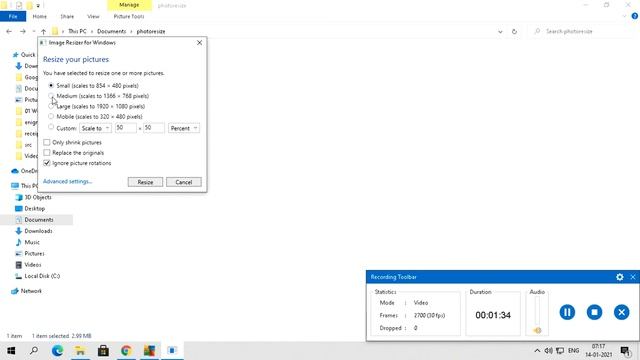Open taskbar search
Viewport: 640px width, 360px height.
(34, 351)
